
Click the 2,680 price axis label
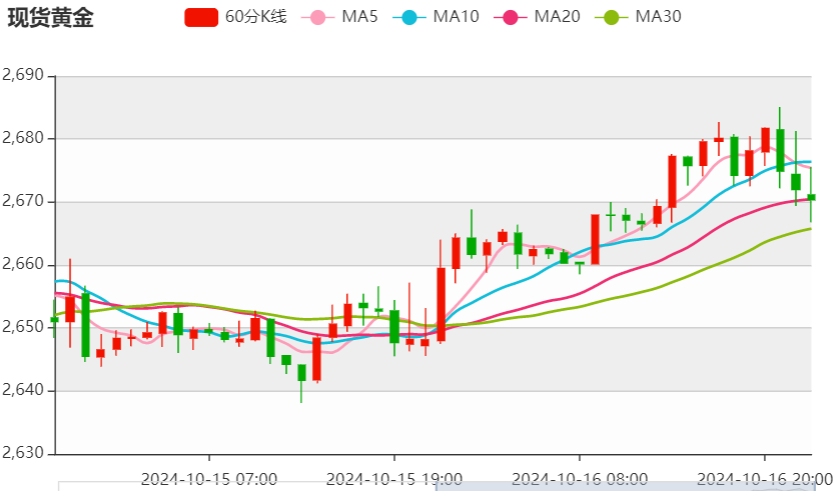(23, 138)
